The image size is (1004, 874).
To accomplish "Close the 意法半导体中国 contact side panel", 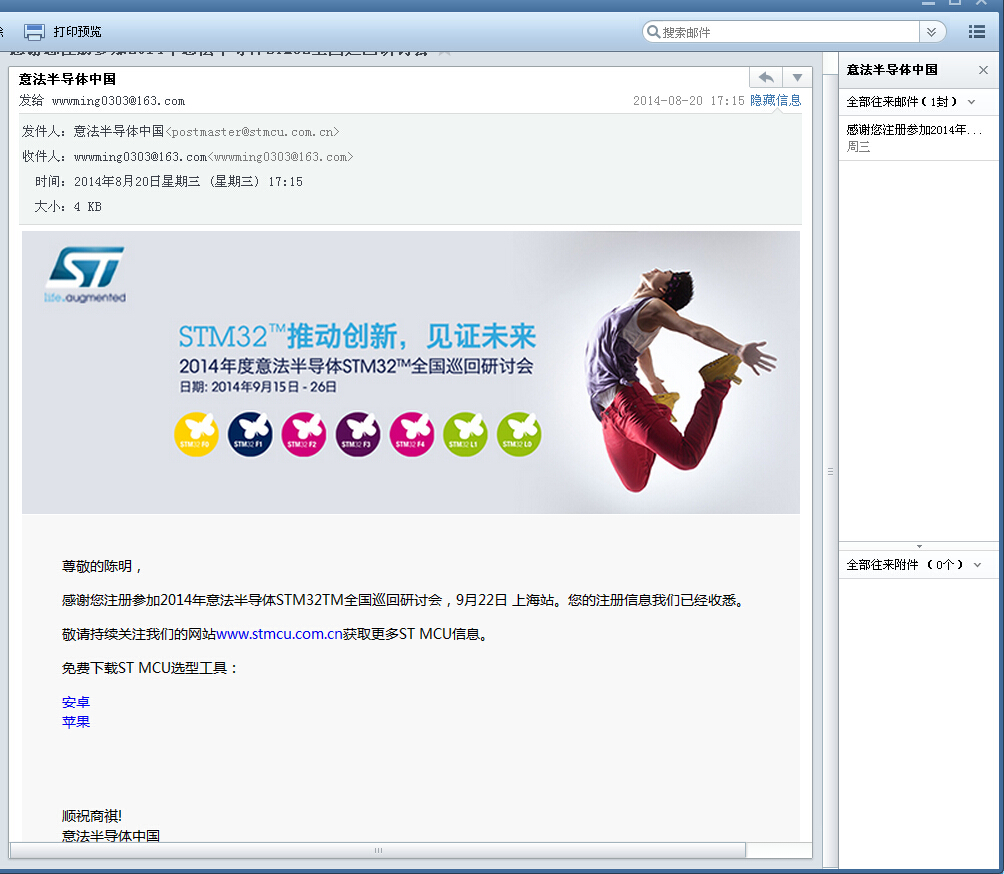I will click(x=984, y=70).
